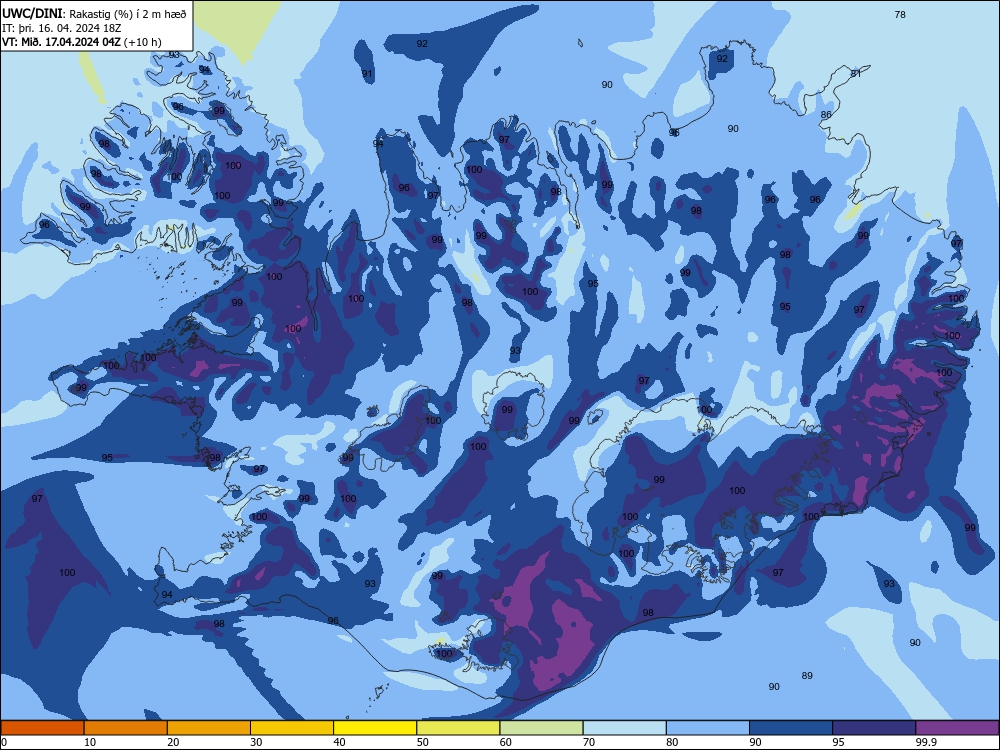Click the legend scale label '10'
The height and width of the screenshot is (750, 1000).
tap(90, 742)
